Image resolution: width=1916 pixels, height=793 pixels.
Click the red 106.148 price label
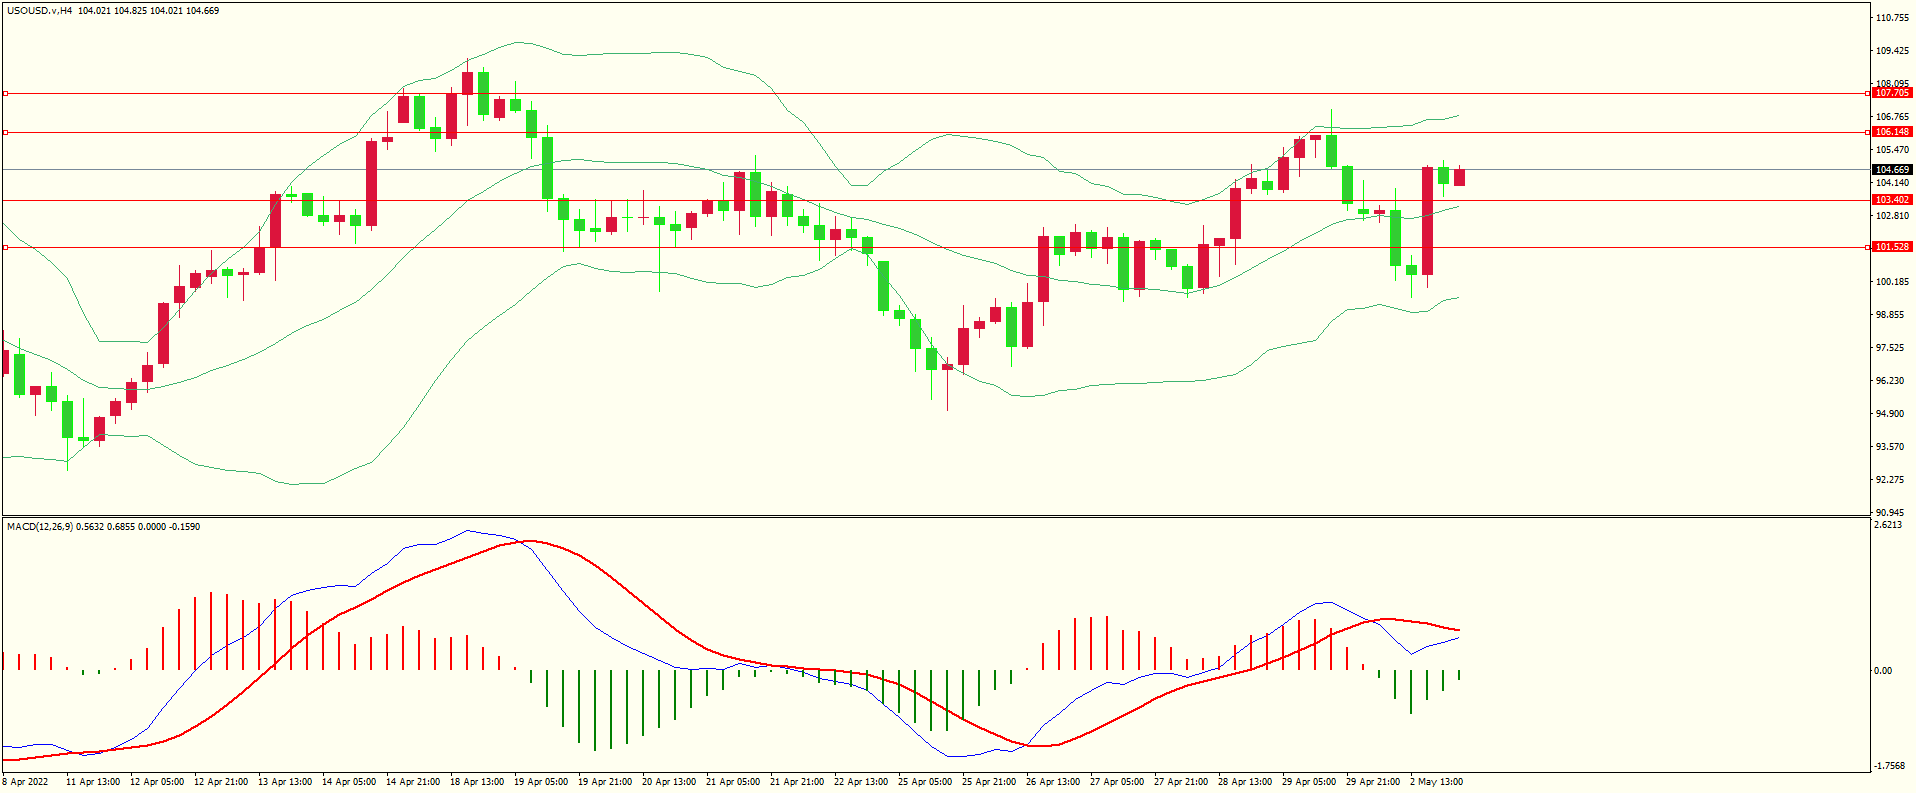[x=1891, y=132]
